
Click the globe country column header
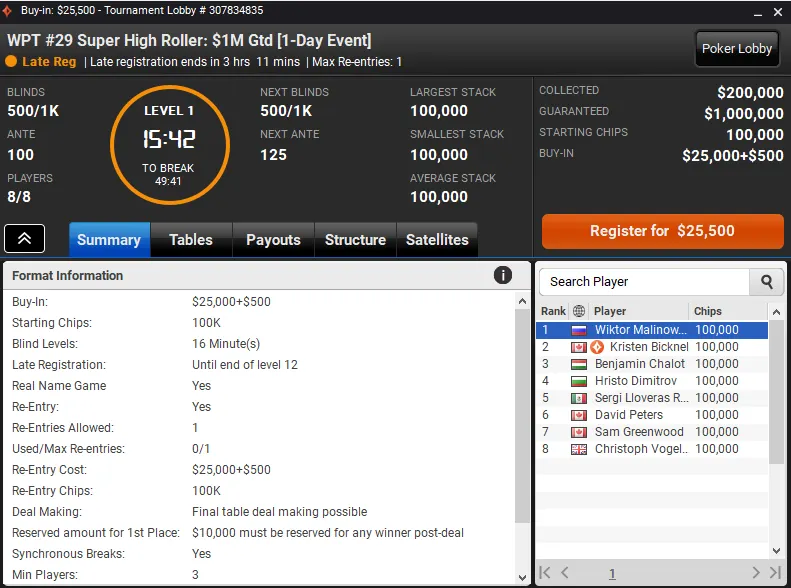pos(579,311)
